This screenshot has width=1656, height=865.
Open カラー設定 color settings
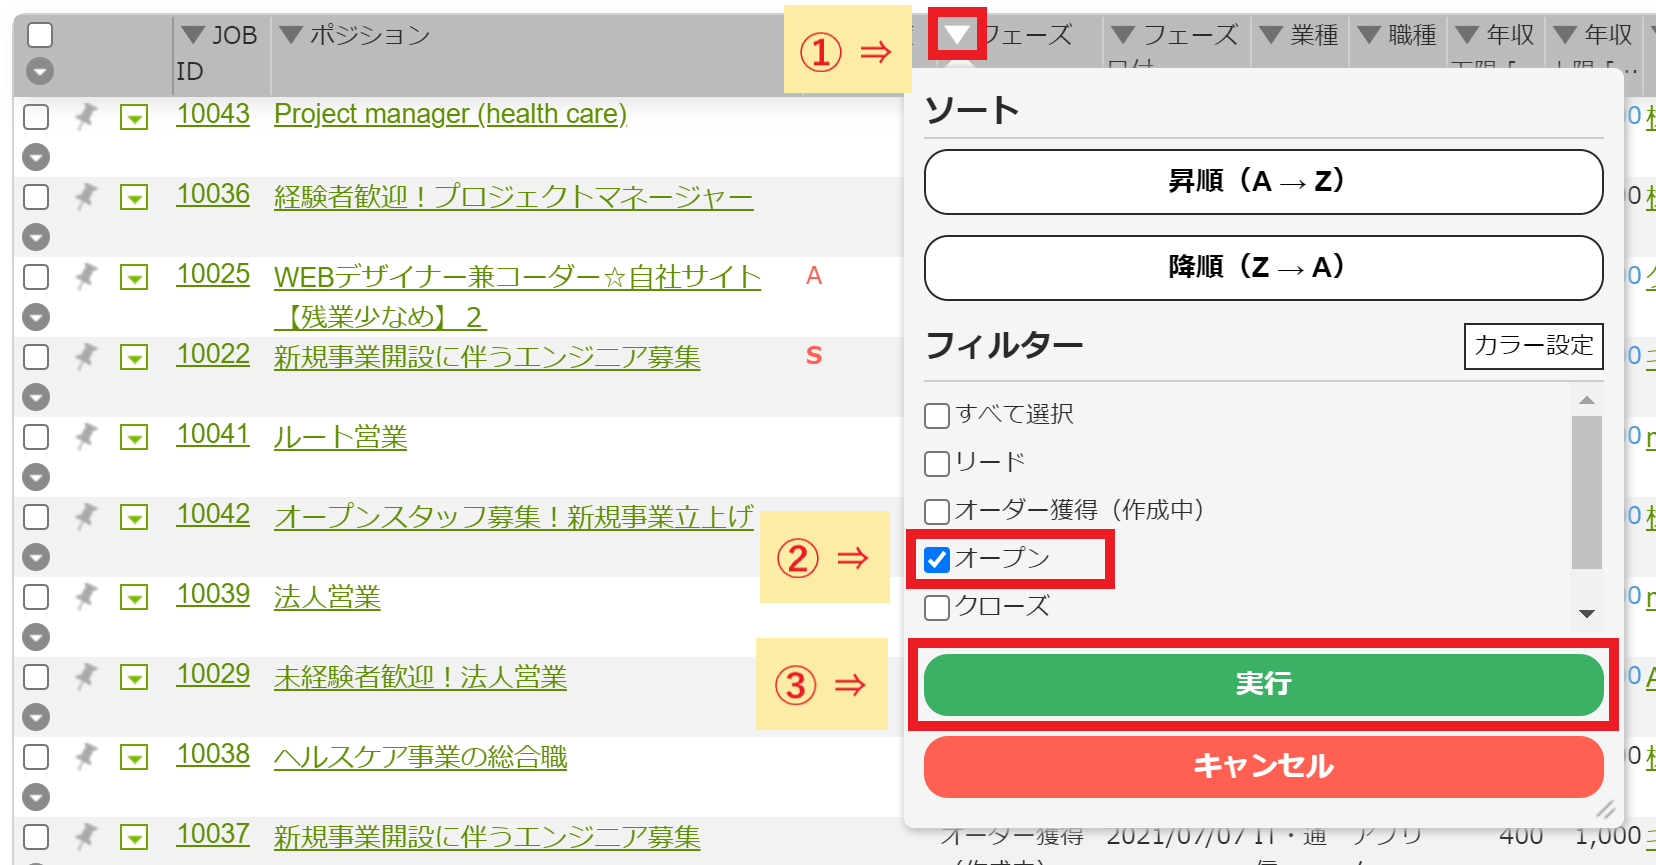pyautogui.click(x=1533, y=346)
